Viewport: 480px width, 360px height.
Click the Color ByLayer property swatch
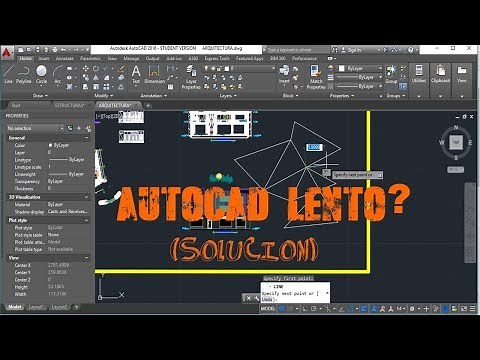pyautogui.click(x=51, y=145)
